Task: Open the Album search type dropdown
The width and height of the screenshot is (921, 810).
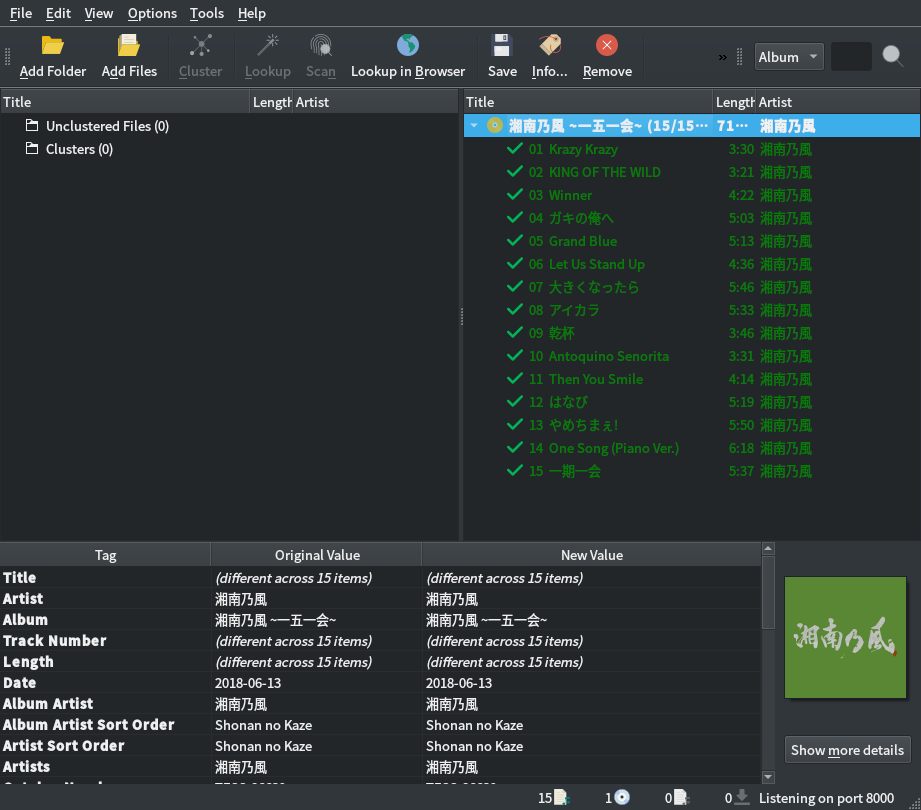Action: coord(789,57)
